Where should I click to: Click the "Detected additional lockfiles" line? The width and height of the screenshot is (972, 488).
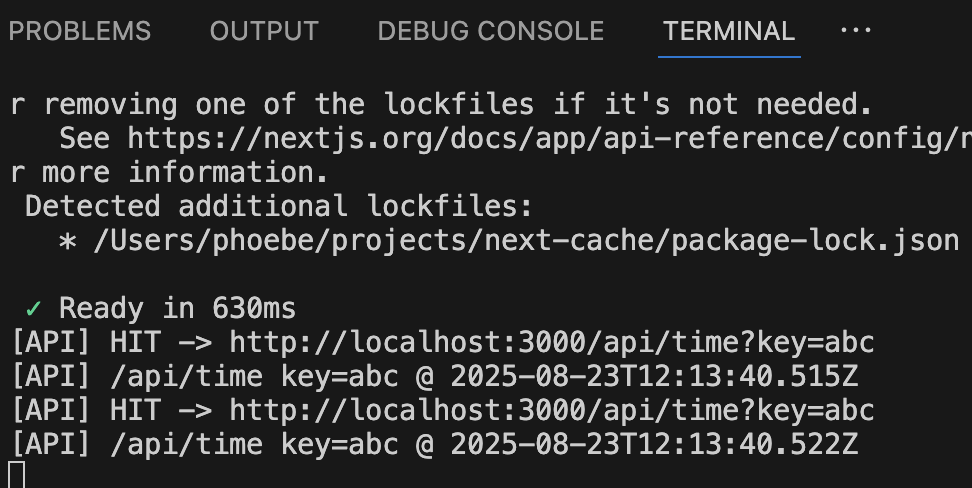point(278,206)
